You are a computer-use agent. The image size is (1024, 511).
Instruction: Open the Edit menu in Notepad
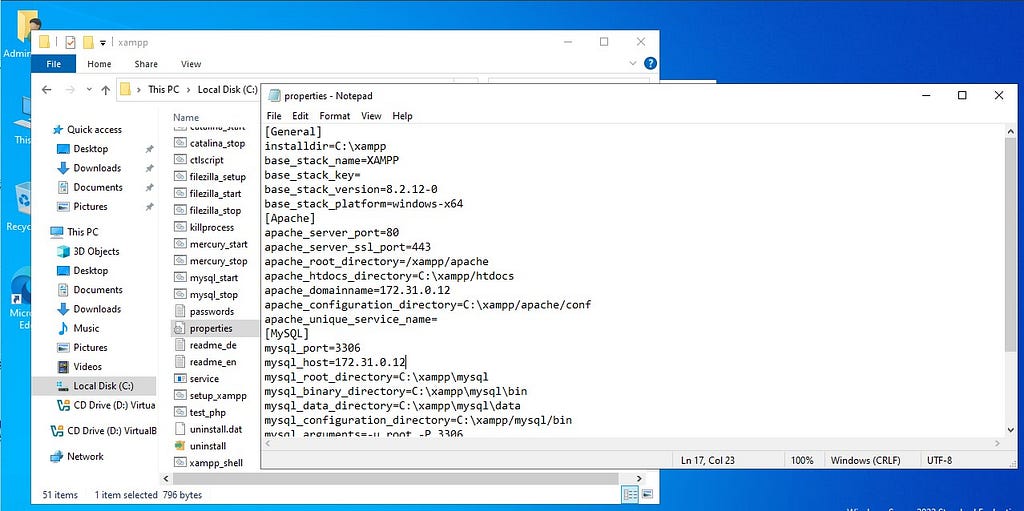pyautogui.click(x=300, y=116)
